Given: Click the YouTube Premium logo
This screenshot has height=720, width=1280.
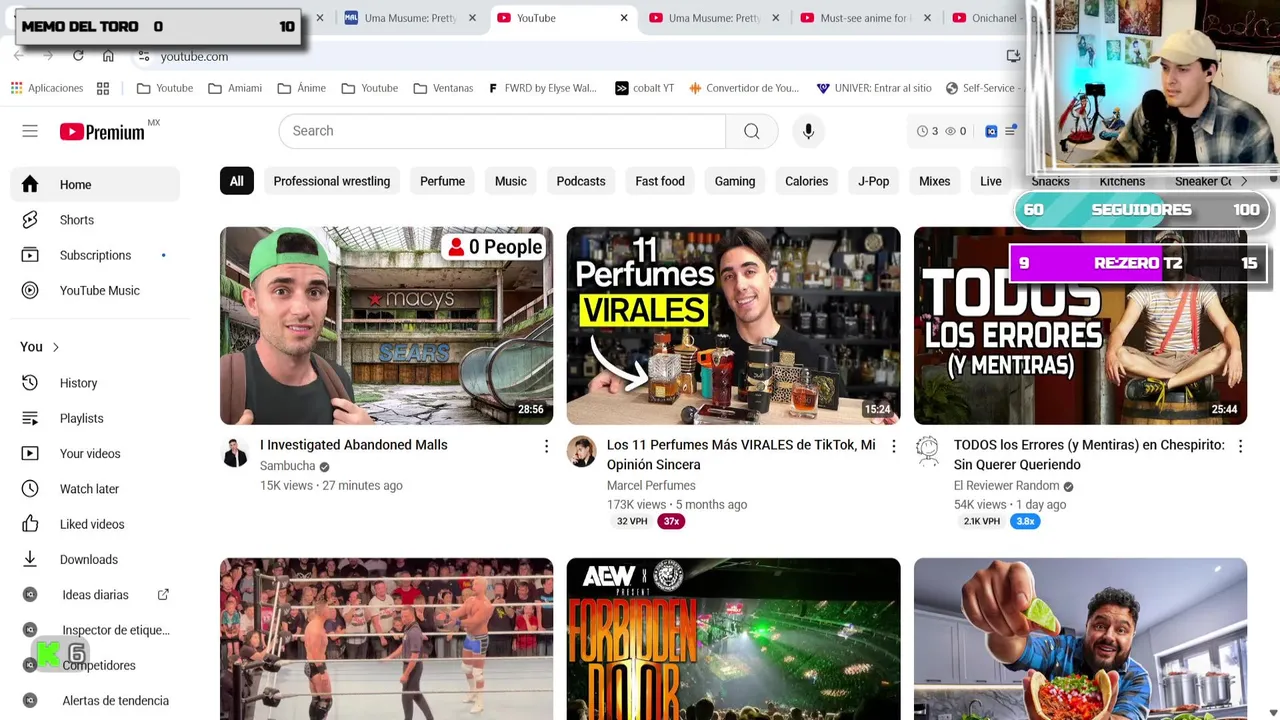Looking at the screenshot, I should point(102,131).
